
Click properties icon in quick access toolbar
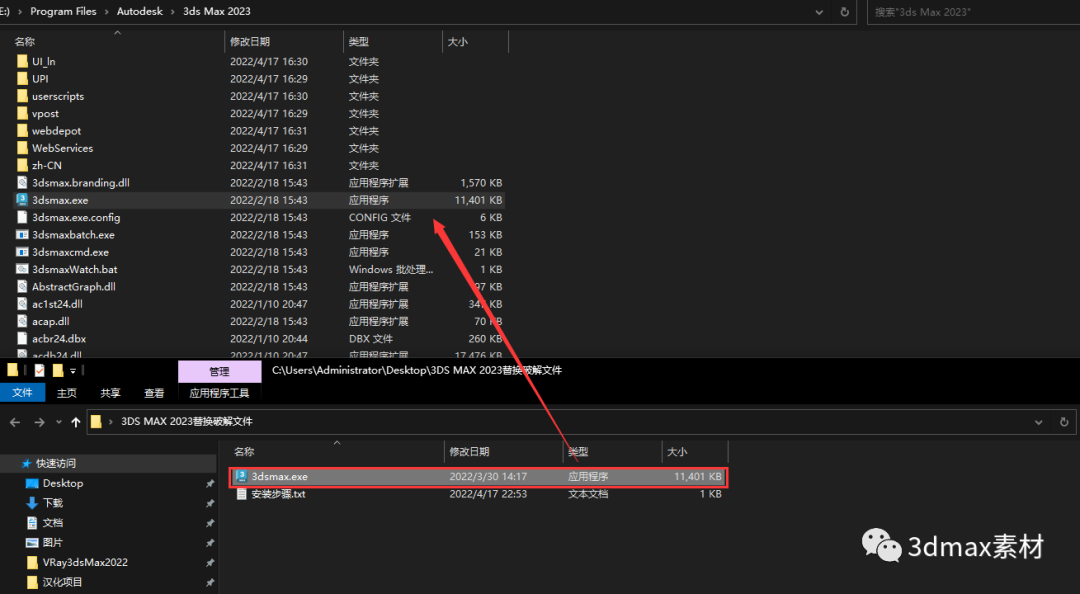pyautogui.click(x=39, y=371)
